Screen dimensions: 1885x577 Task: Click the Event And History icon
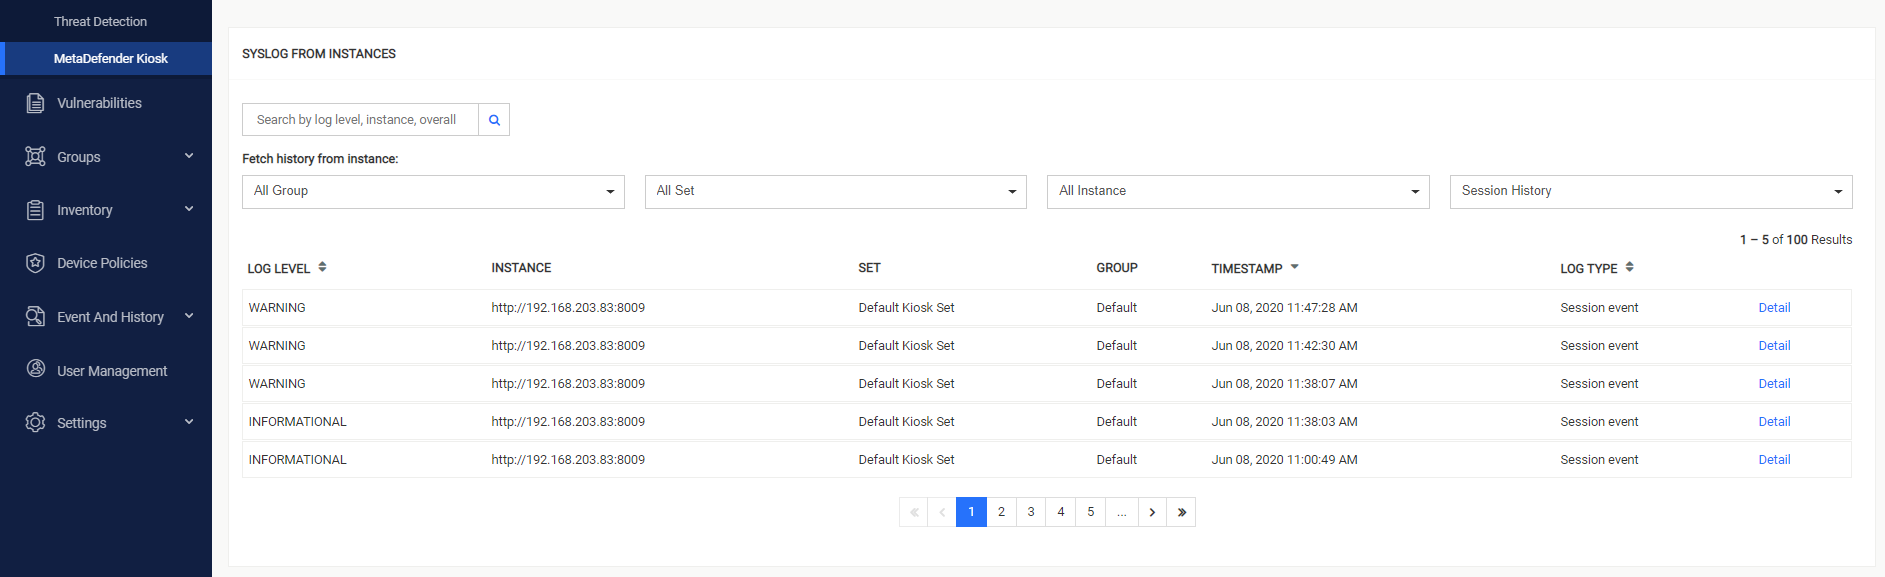pos(35,317)
